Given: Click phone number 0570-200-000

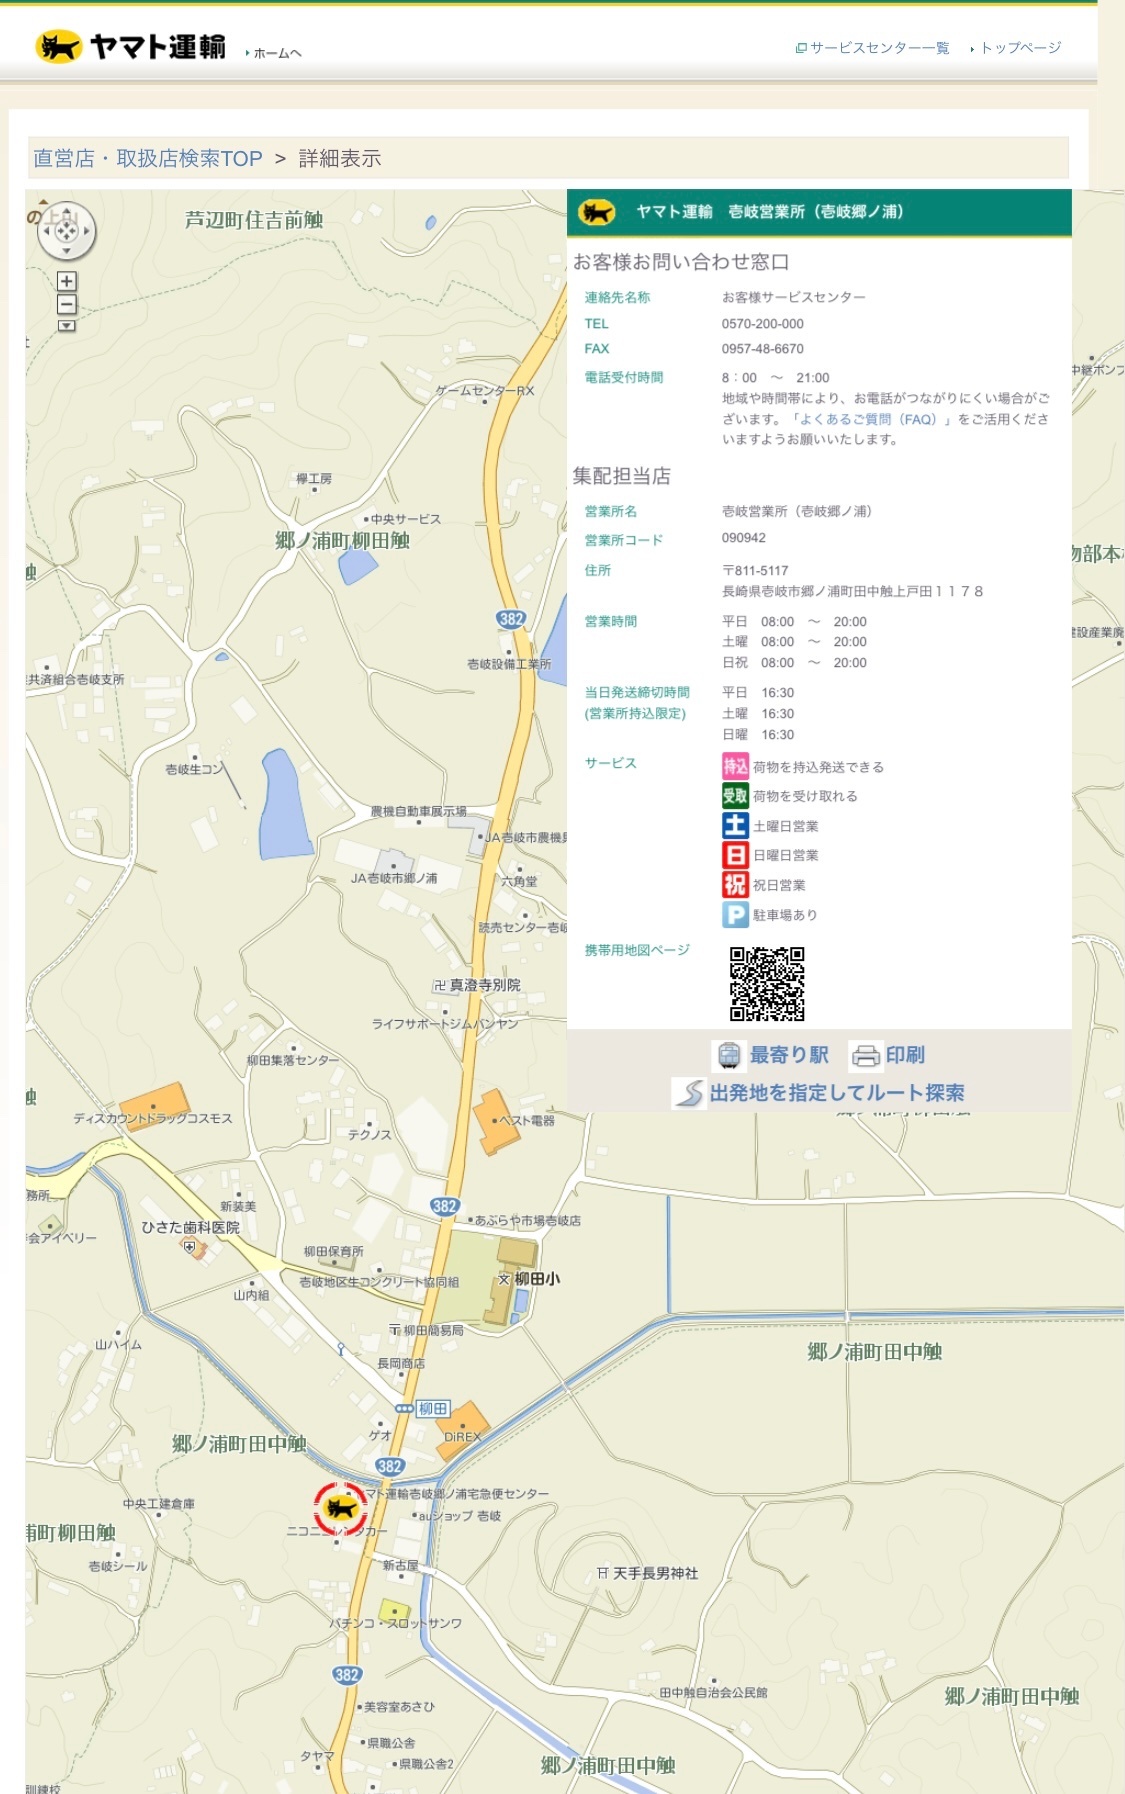Looking at the screenshot, I should click(x=762, y=323).
